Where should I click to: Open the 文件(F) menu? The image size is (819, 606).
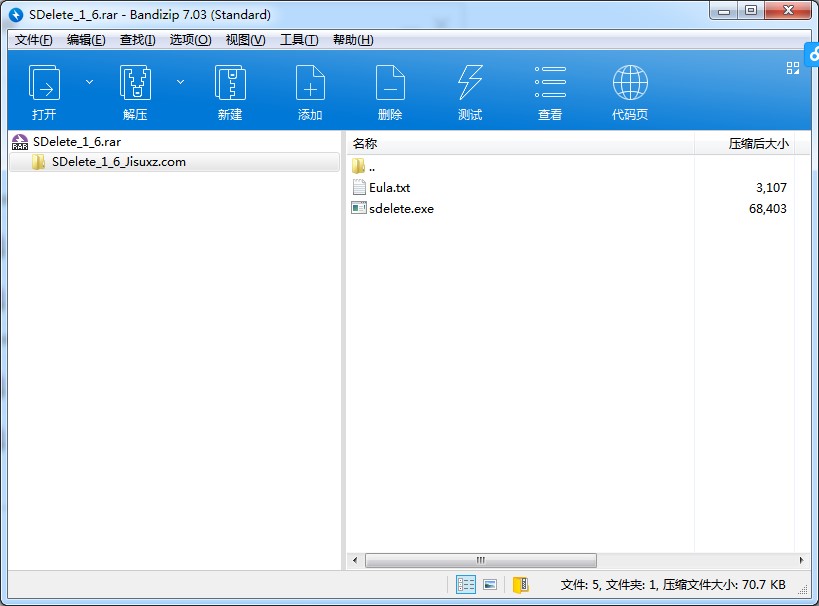[x=33, y=40]
